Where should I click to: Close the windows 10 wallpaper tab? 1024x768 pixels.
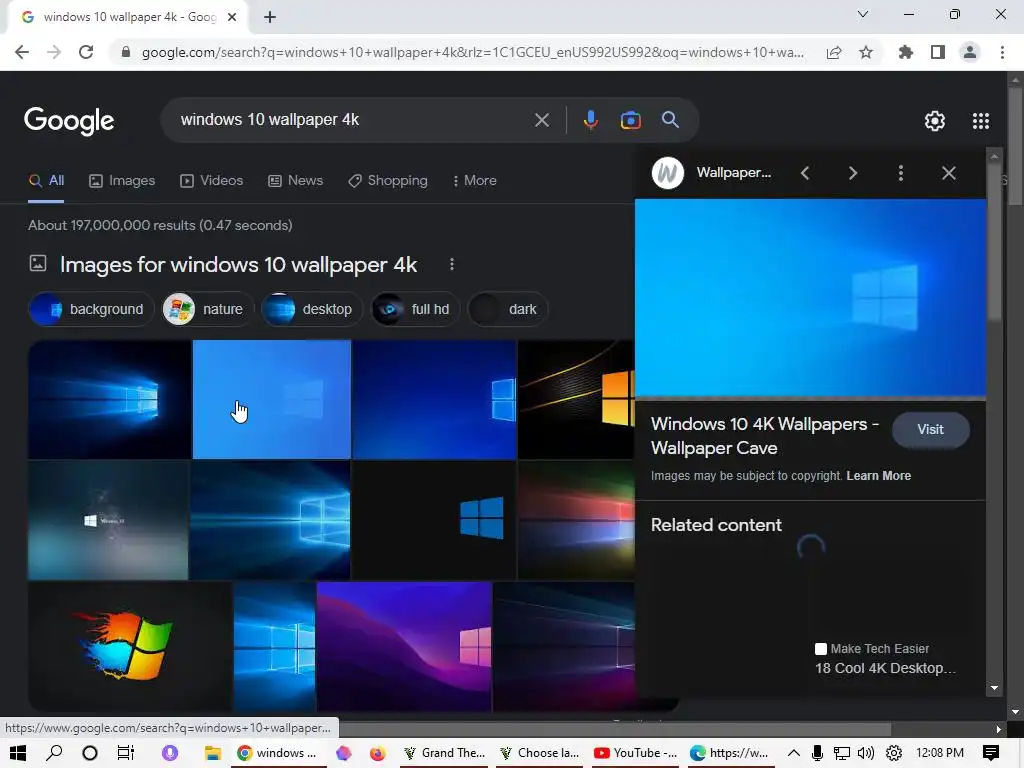click(232, 18)
